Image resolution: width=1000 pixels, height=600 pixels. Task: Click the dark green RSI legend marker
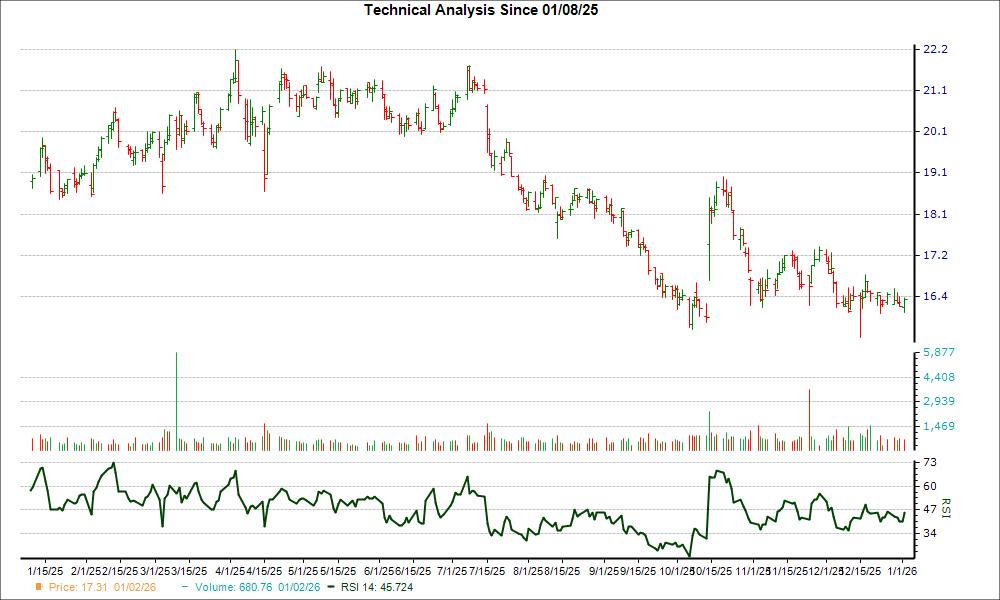(334, 587)
